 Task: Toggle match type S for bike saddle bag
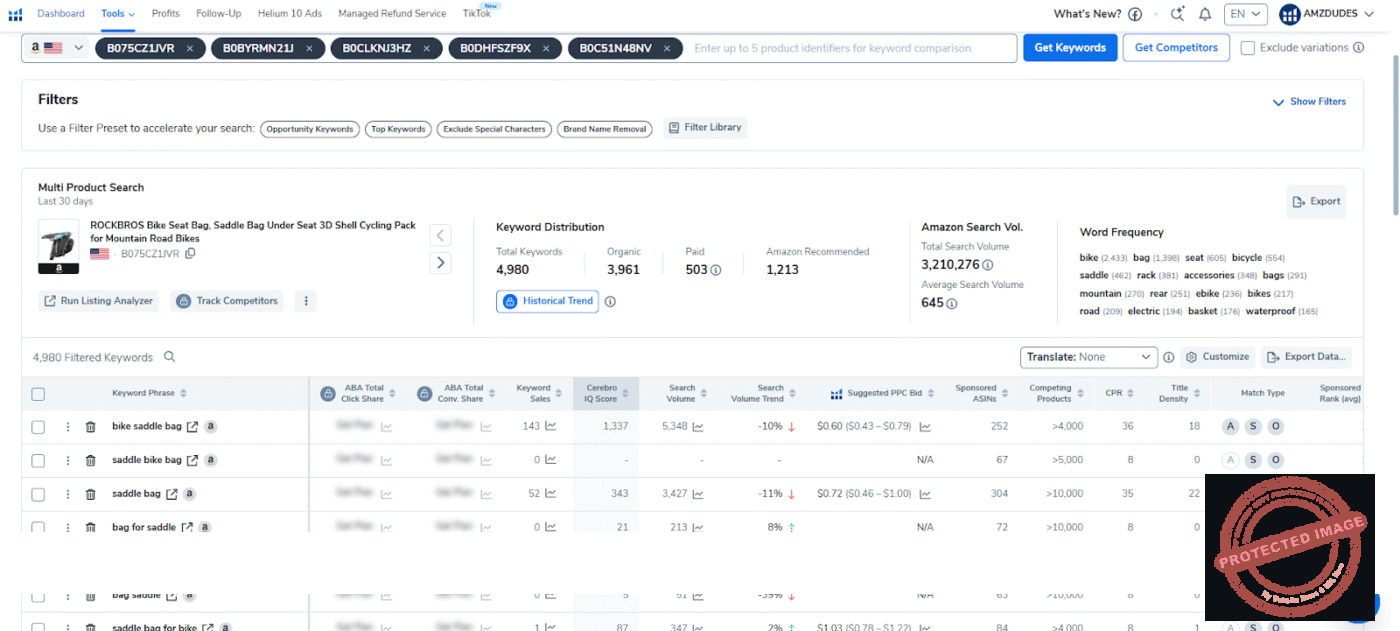pos(1253,427)
